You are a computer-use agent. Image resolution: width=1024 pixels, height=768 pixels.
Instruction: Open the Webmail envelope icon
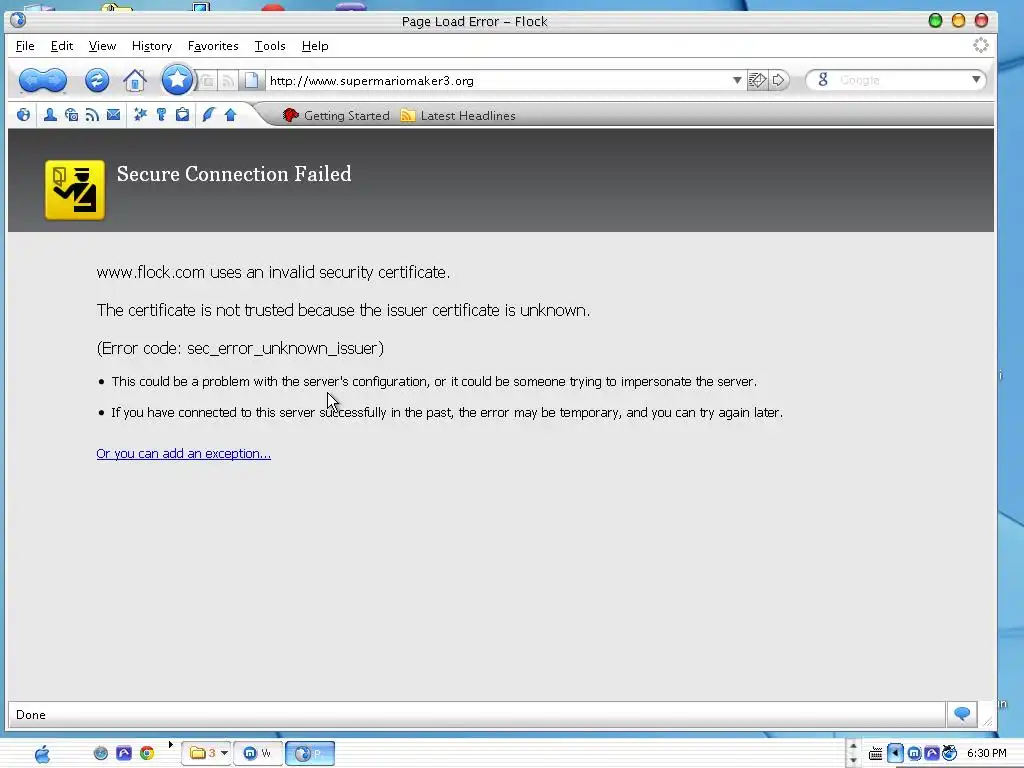tap(114, 115)
